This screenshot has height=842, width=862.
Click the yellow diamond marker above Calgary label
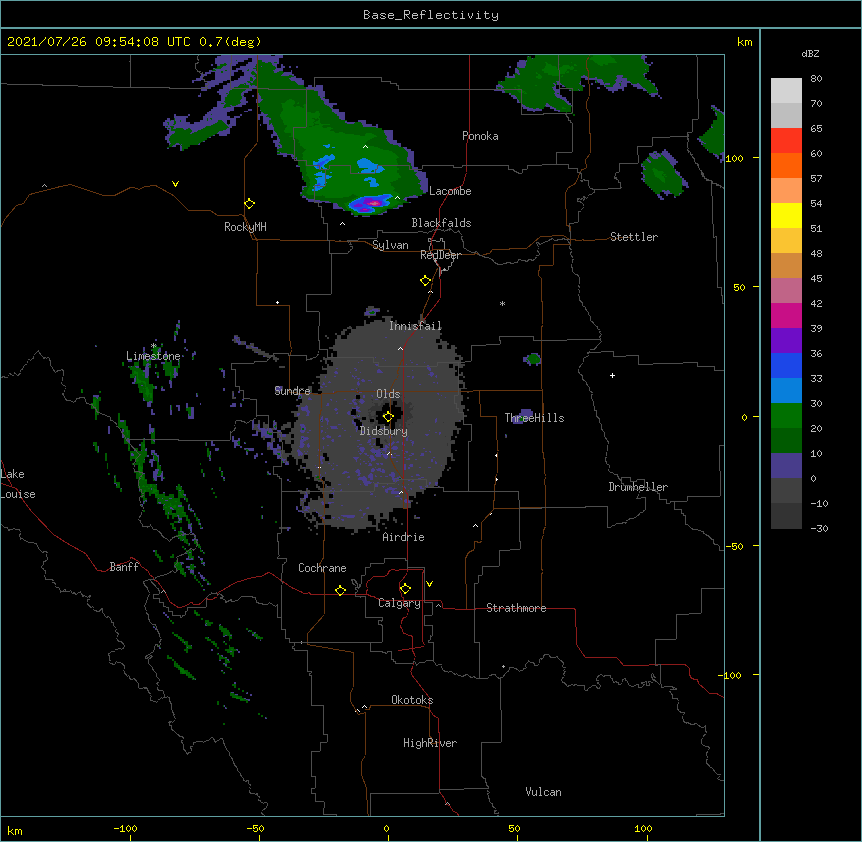click(405, 589)
